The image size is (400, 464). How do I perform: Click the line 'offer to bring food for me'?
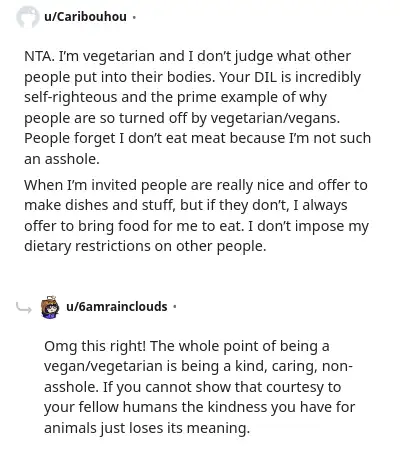click(196, 226)
